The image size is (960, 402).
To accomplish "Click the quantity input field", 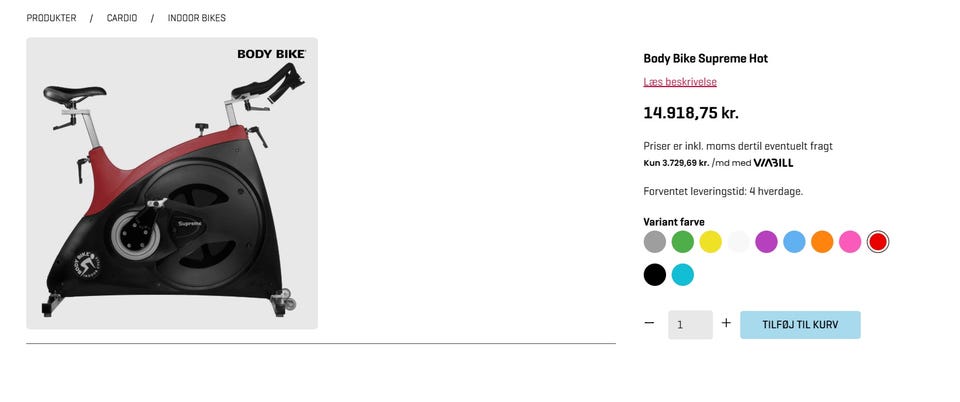I will coord(691,325).
